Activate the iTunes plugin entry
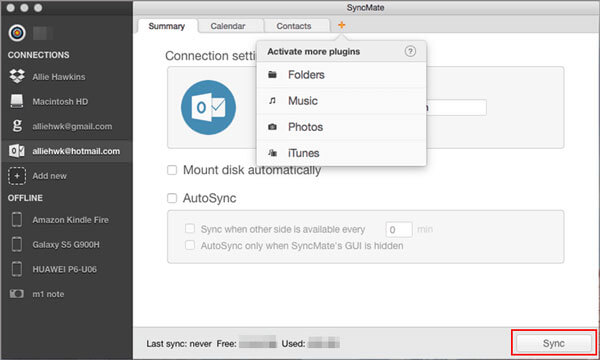The width and height of the screenshot is (600, 360). (341, 153)
